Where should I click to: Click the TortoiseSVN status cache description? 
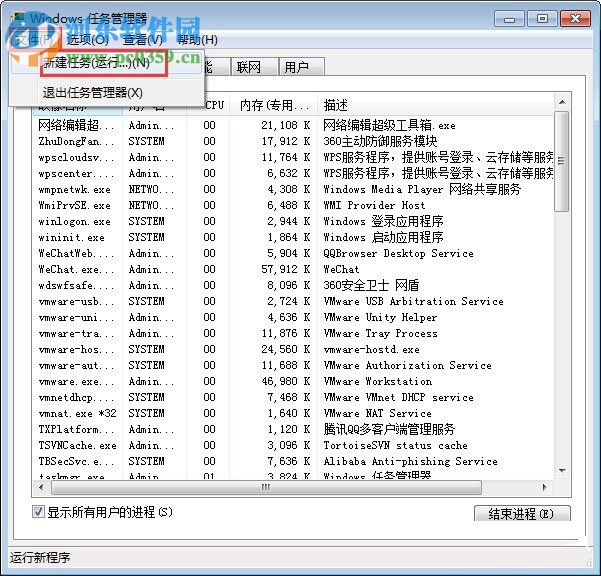click(x=395, y=445)
